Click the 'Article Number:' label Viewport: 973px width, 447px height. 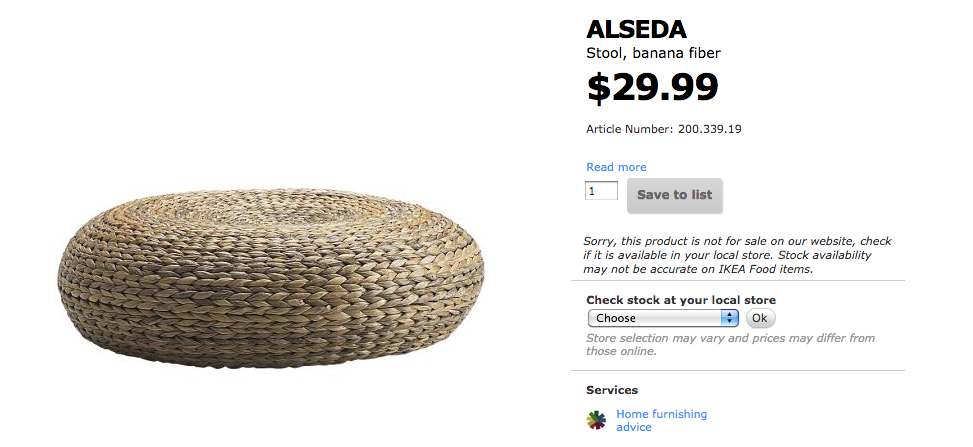click(x=629, y=129)
